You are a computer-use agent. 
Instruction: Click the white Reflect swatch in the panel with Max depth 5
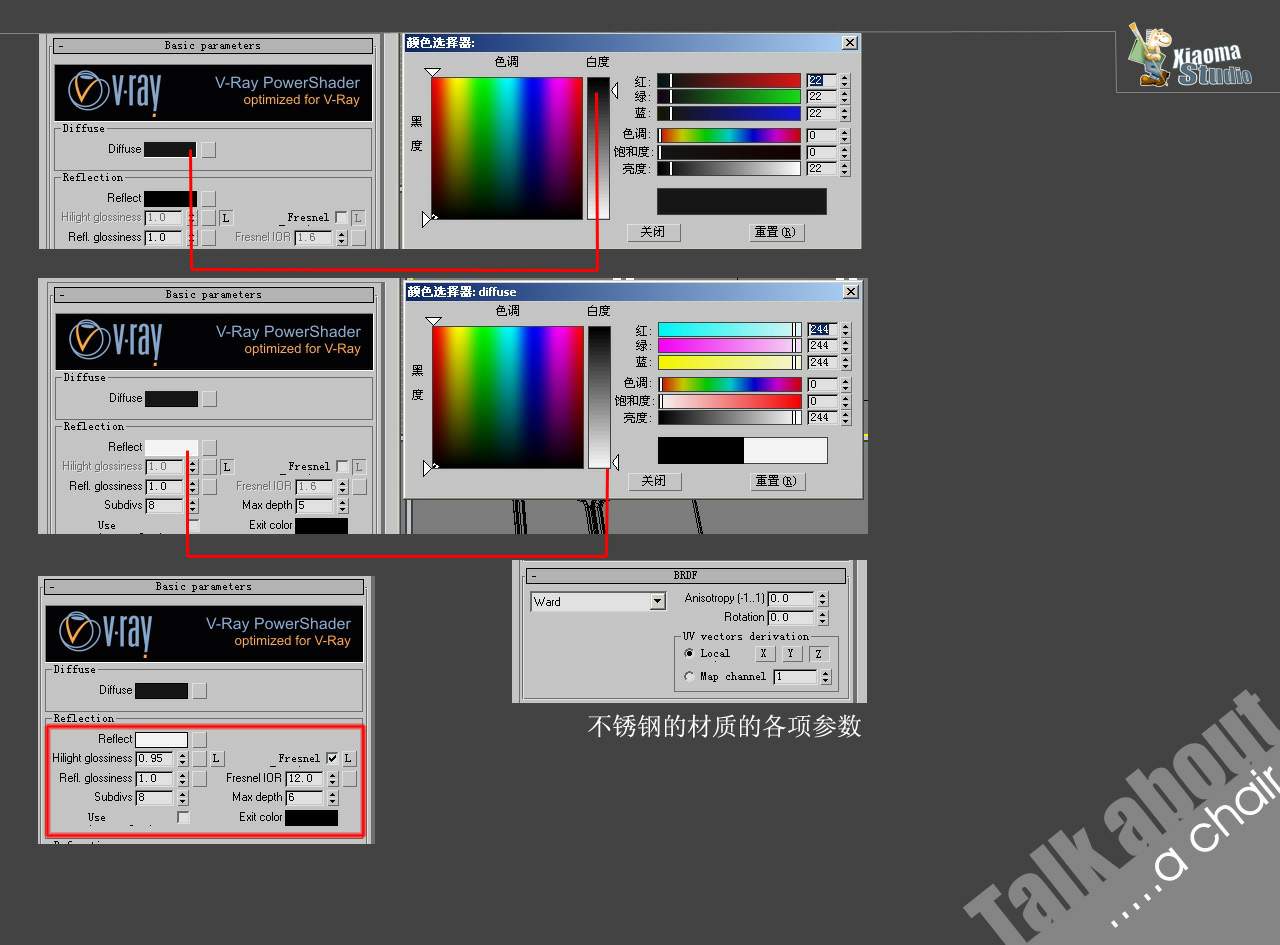click(171, 447)
